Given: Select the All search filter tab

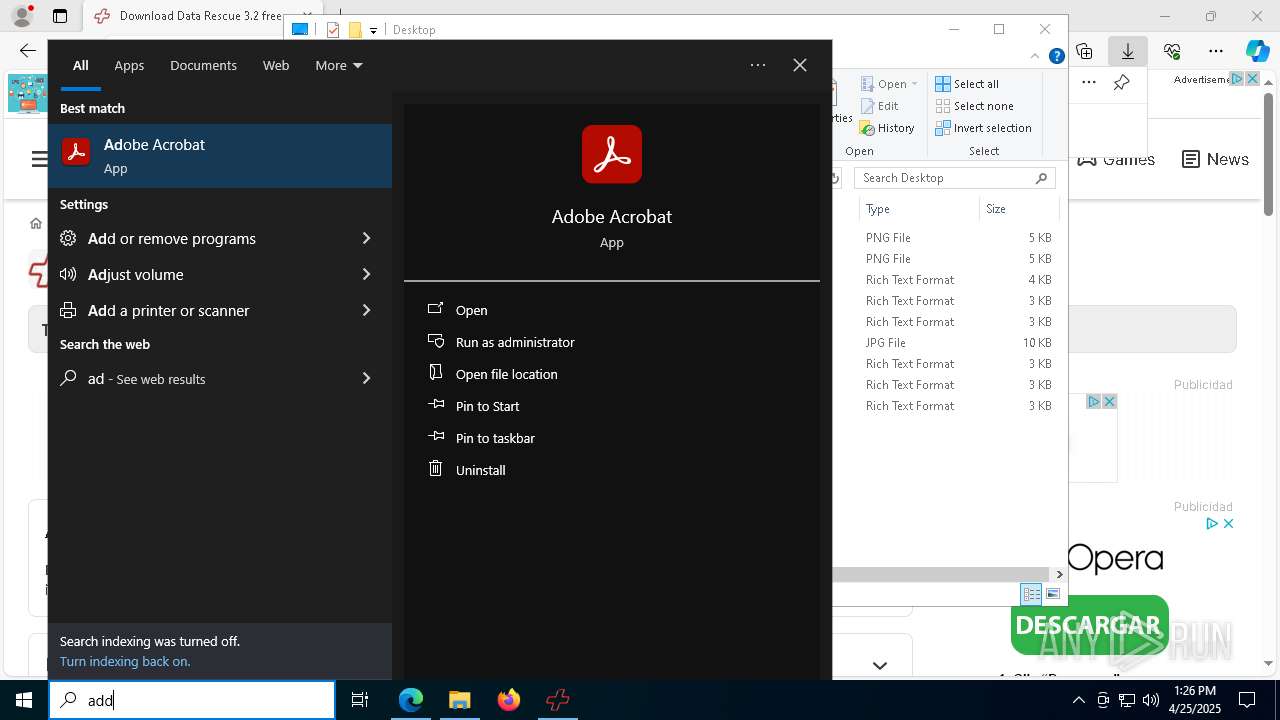Looking at the screenshot, I should 81,65.
